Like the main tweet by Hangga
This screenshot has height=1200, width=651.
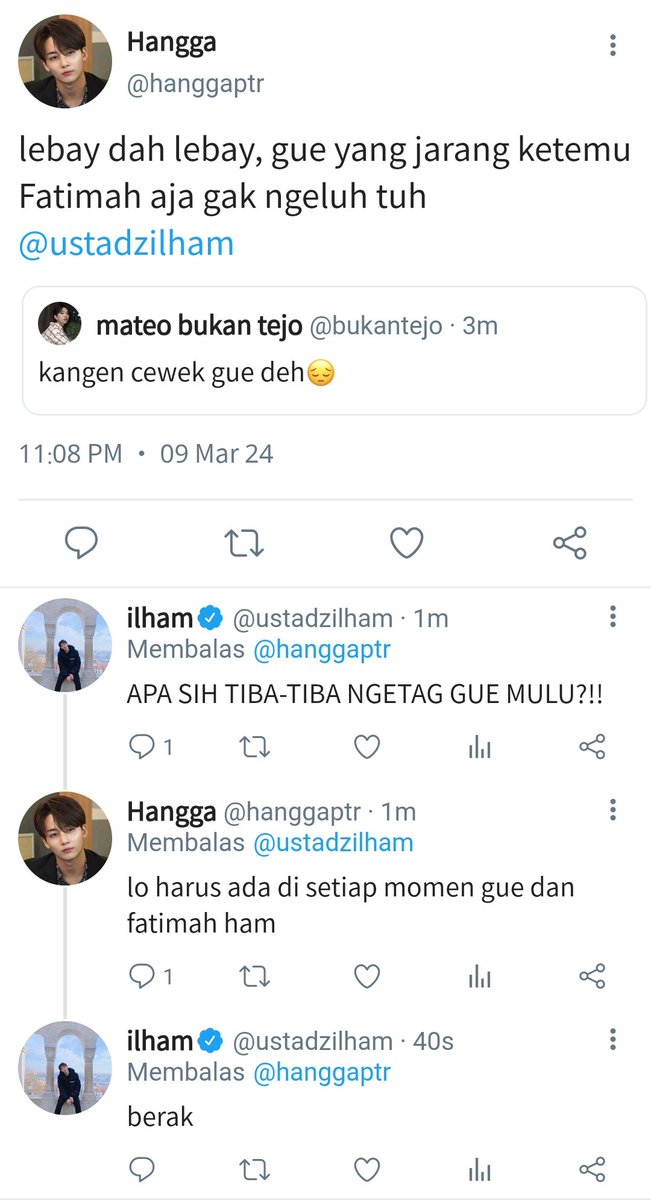(406, 543)
